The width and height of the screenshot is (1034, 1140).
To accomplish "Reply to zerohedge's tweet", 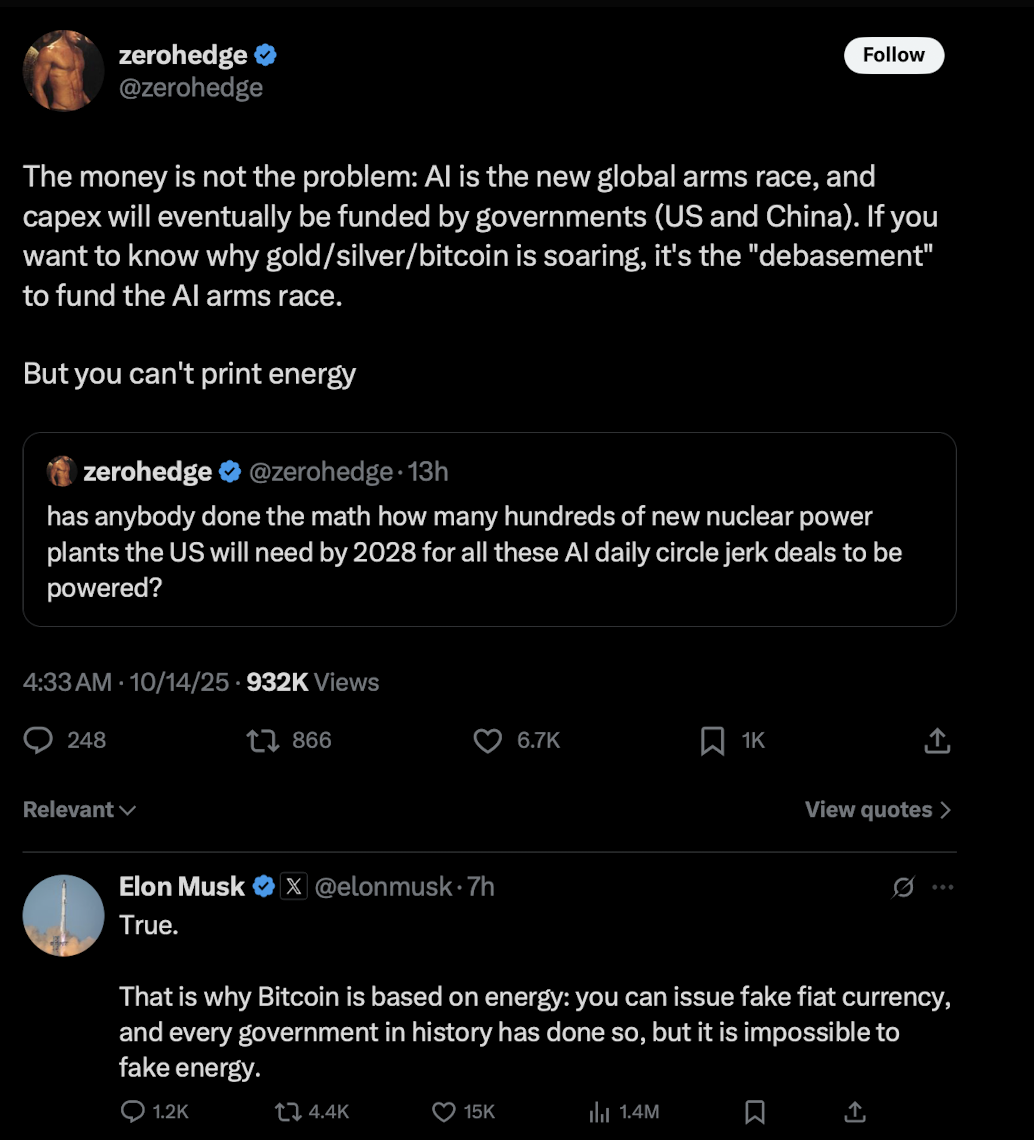I will click(38, 740).
